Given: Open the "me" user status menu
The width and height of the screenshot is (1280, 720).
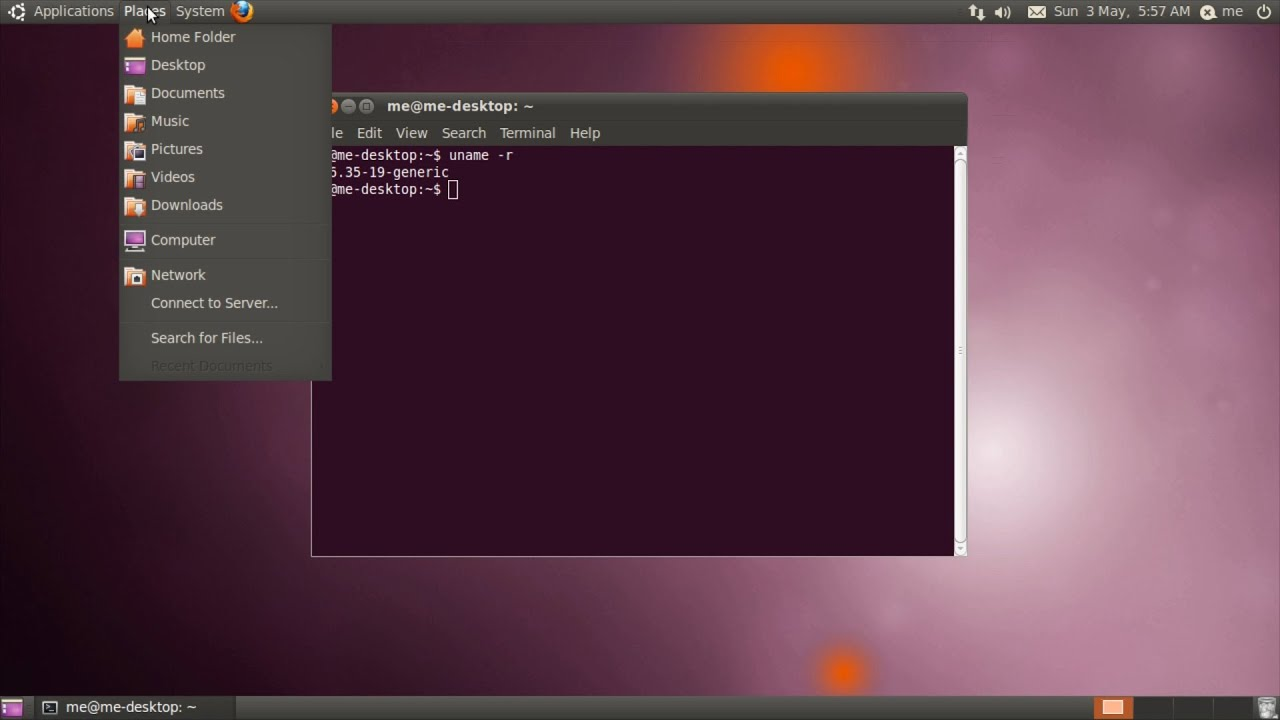Looking at the screenshot, I should tap(1221, 11).
